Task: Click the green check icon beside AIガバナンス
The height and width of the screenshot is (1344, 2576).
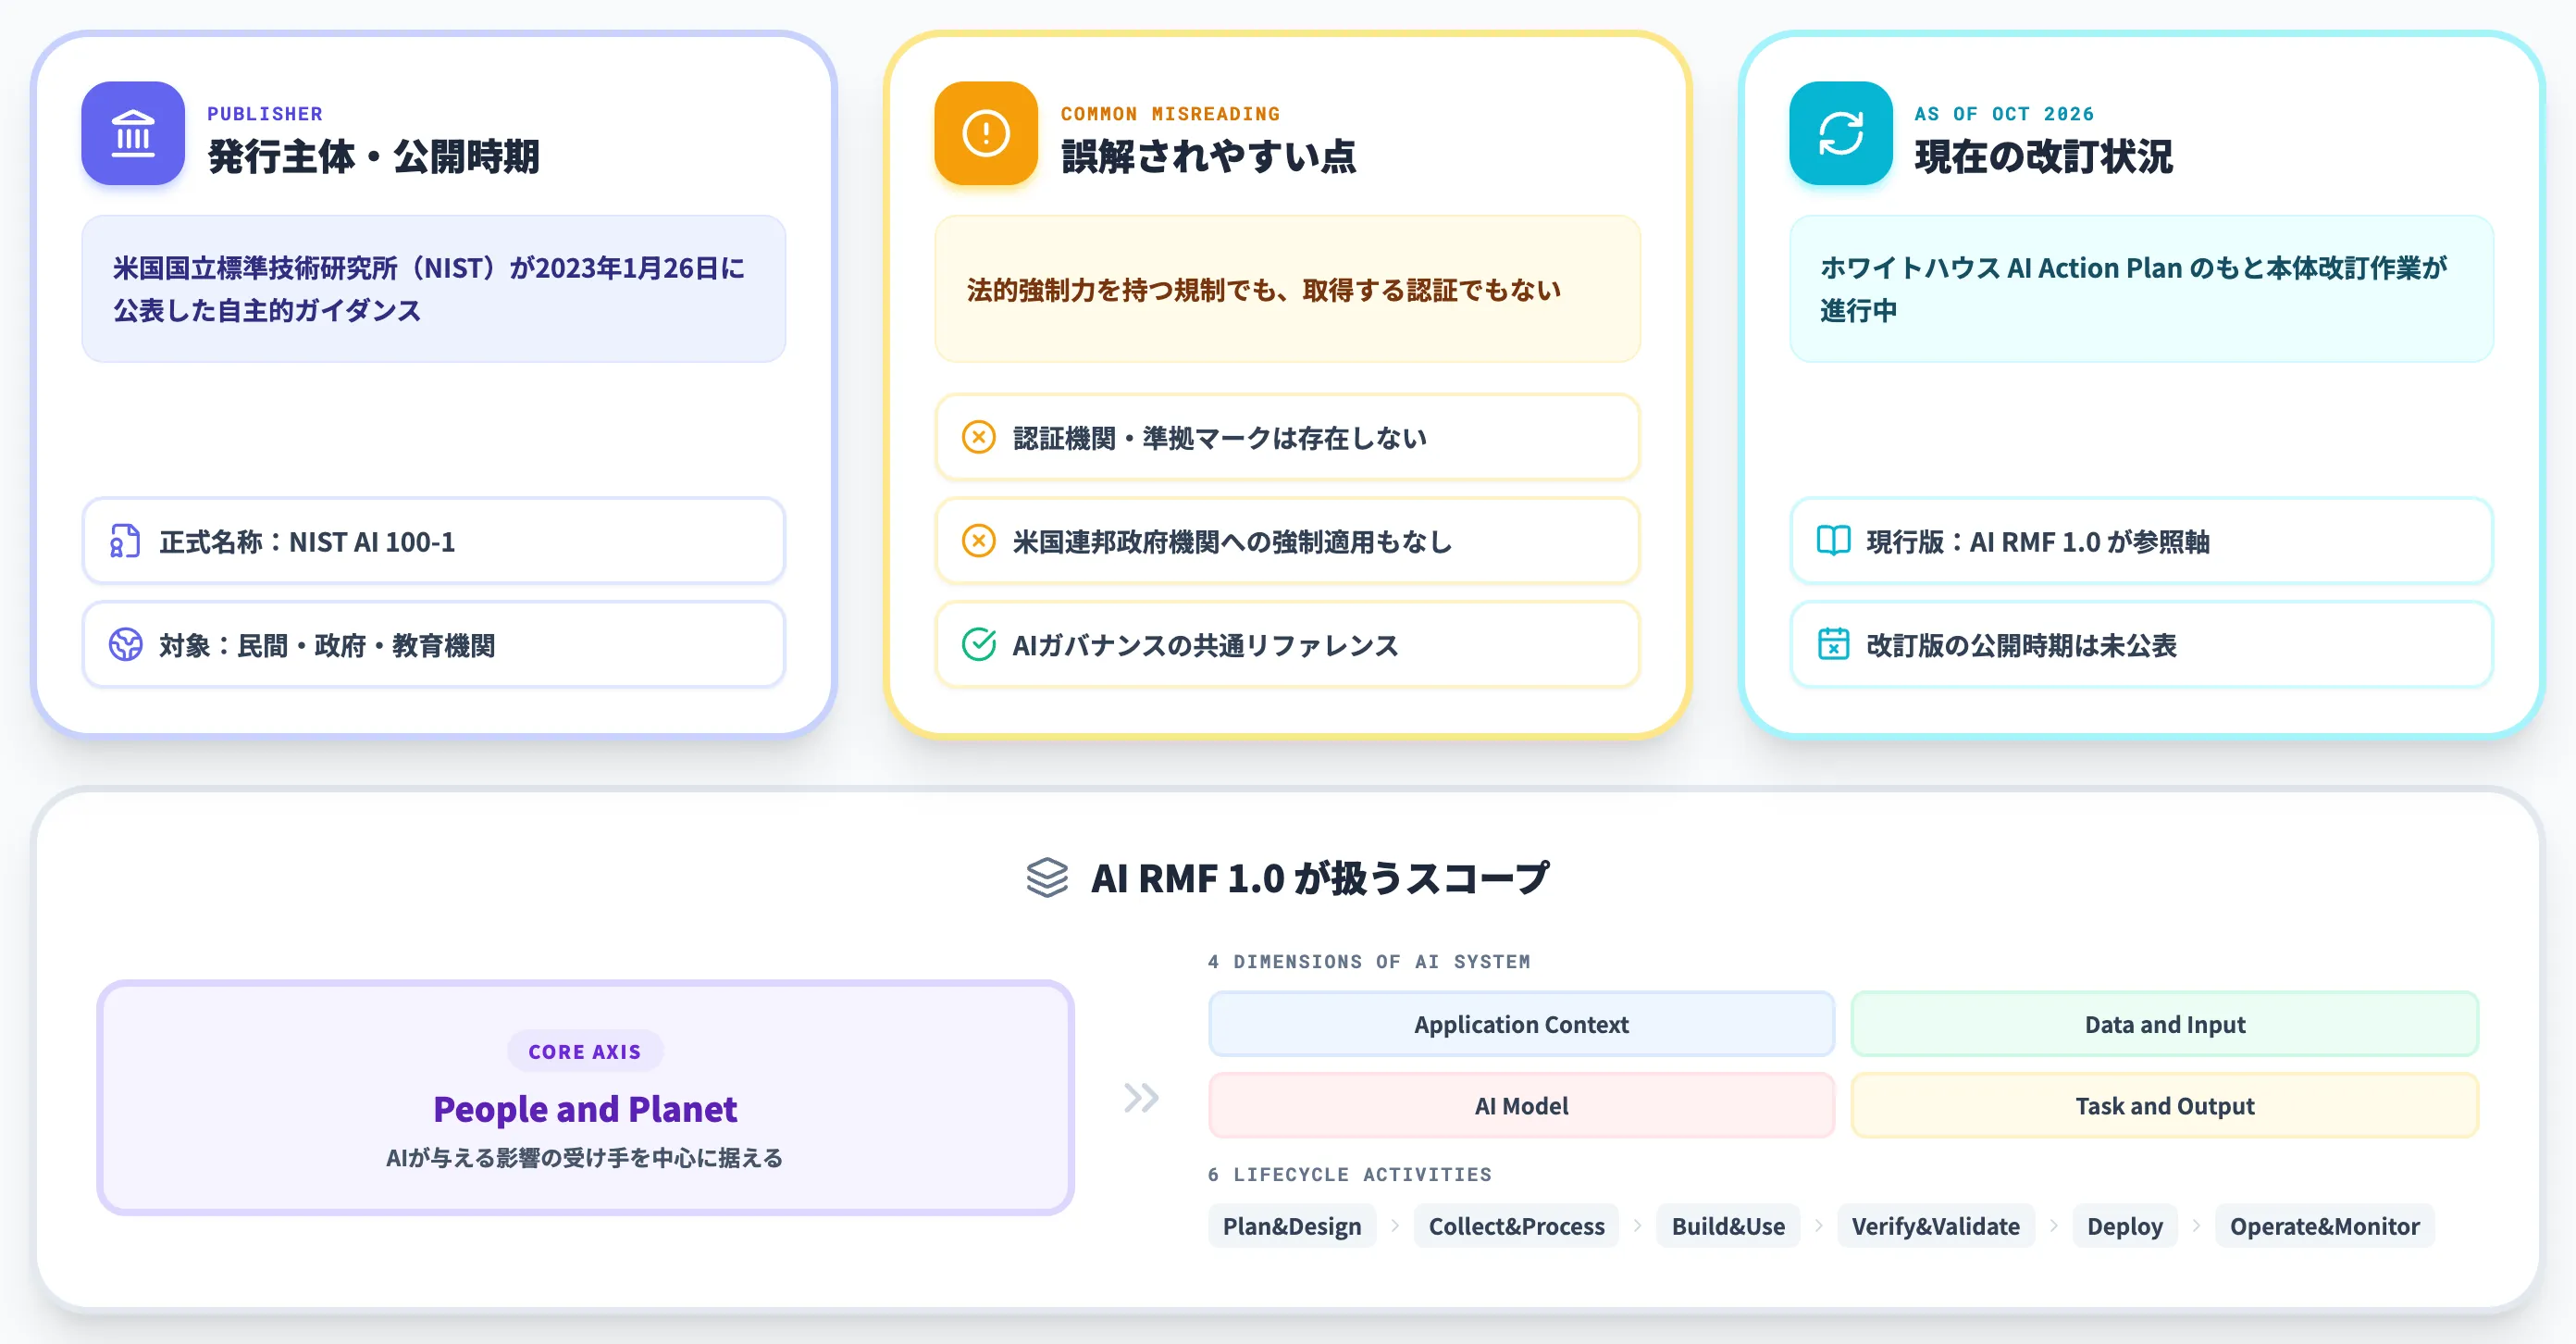Action: coord(978,644)
